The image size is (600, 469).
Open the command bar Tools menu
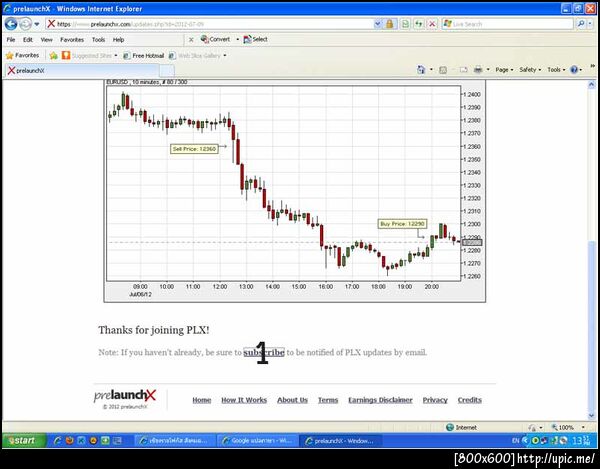pyautogui.click(x=556, y=70)
